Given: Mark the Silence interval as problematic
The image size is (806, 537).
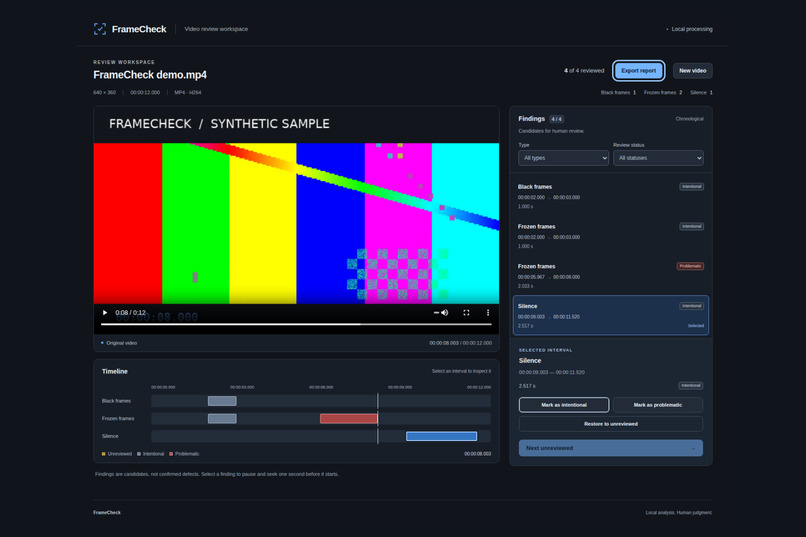Looking at the screenshot, I should coord(658,405).
